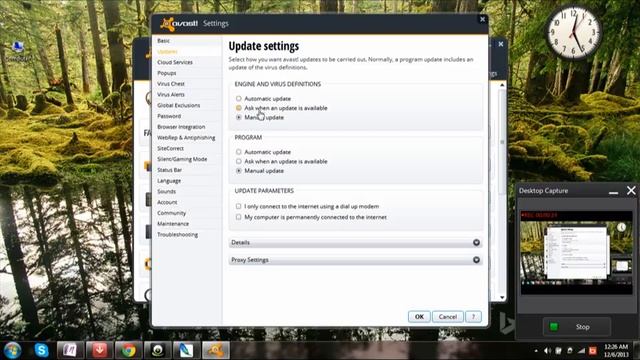Open Community settings
640x360 pixels.
coord(171,213)
